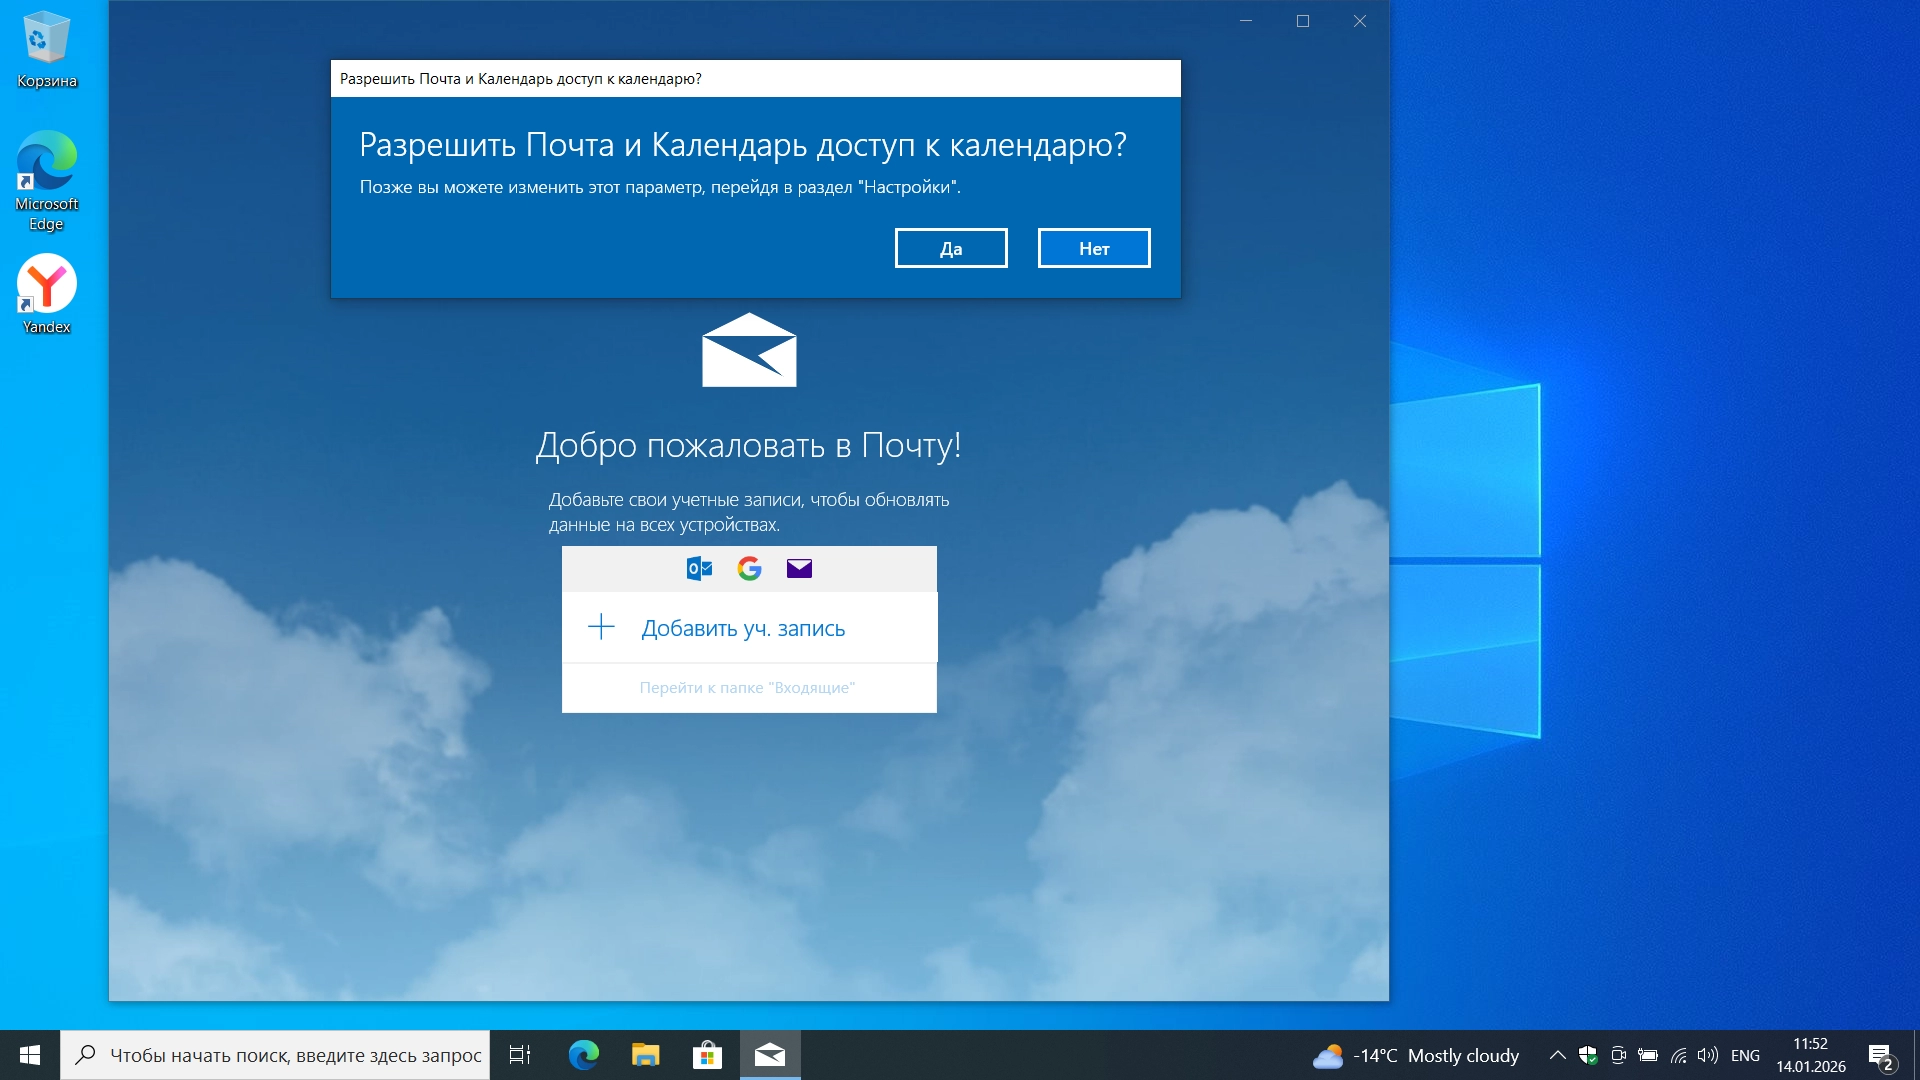Switch input language ENG indicator
The height and width of the screenshot is (1080, 1920).
(x=1745, y=1055)
